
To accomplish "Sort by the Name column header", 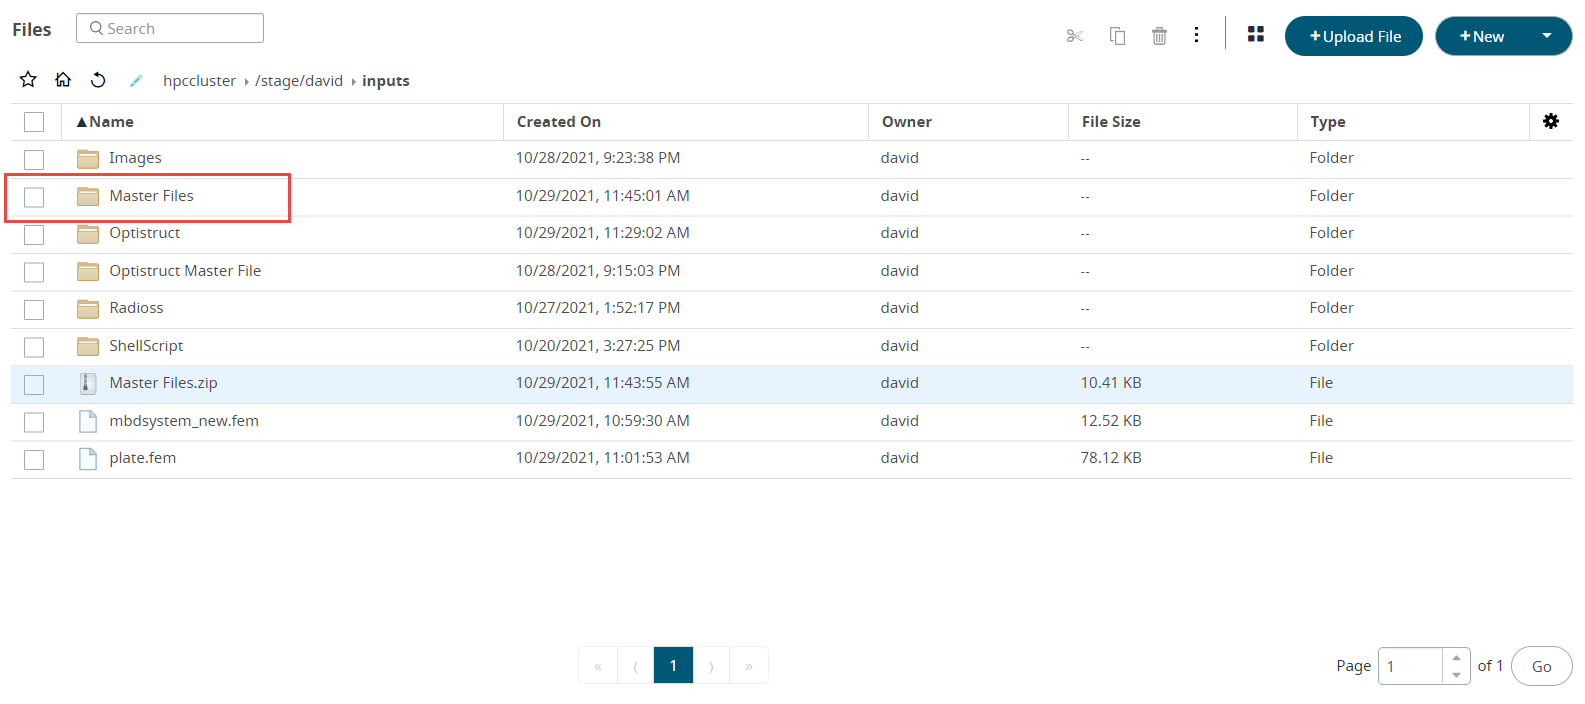I will 111,122.
